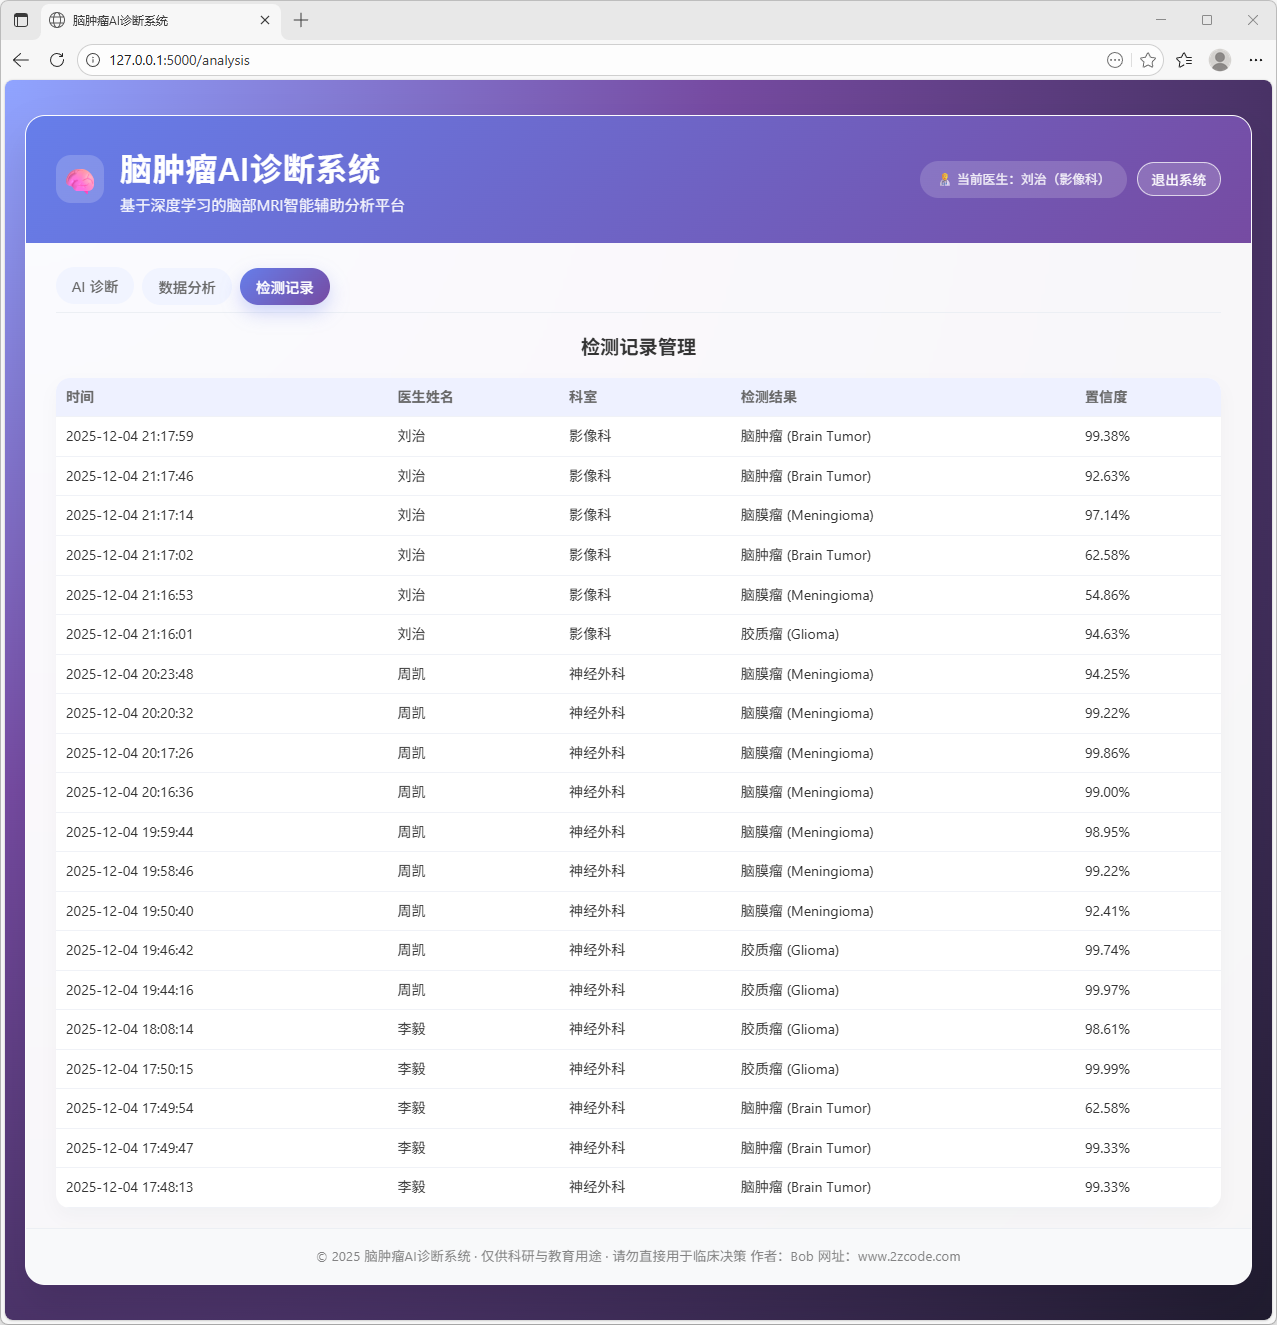This screenshot has height=1325, width=1277.
Task: Switch to the AI 诊断 tab
Action: pos(95,287)
